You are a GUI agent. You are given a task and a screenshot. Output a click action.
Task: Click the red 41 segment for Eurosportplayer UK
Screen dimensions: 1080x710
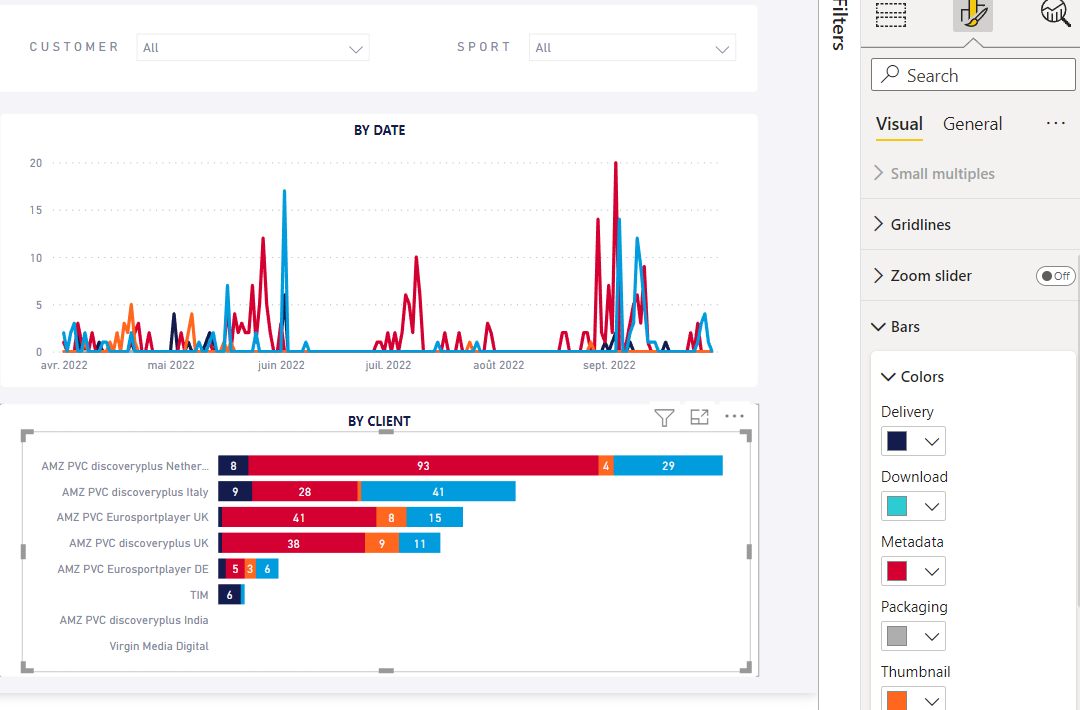click(299, 517)
